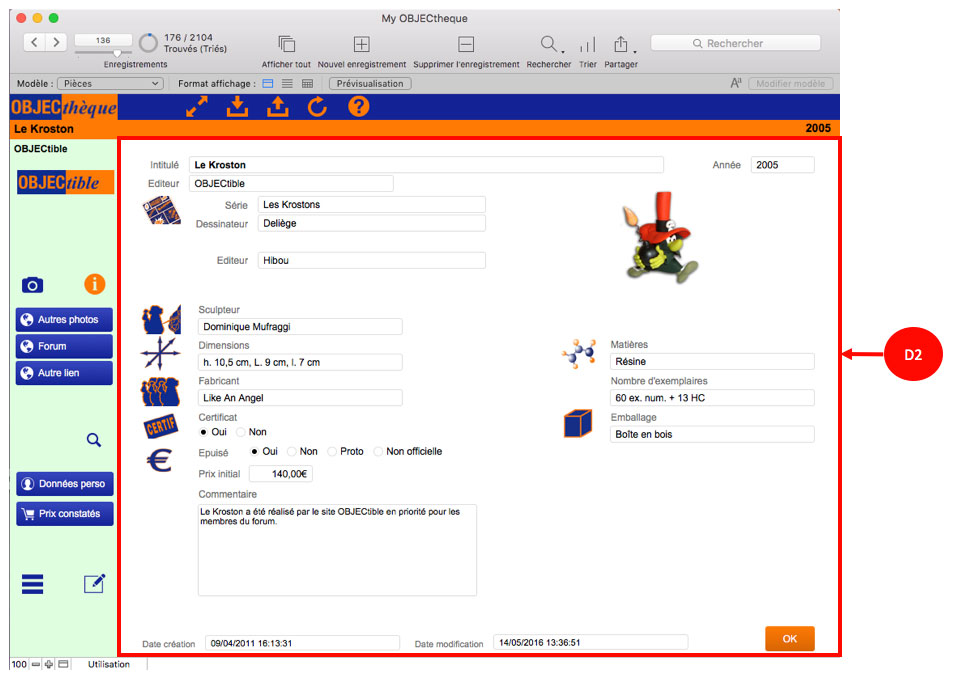This screenshot has width=960, height=678.
Task: Click the orange info icon
Action: tap(94, 284)
